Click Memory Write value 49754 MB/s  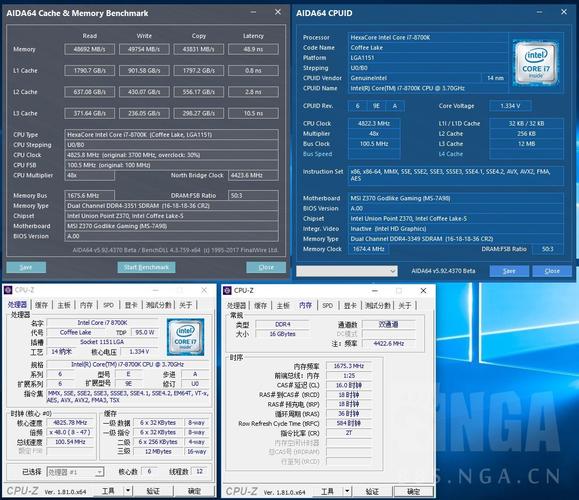click(144, 49)
